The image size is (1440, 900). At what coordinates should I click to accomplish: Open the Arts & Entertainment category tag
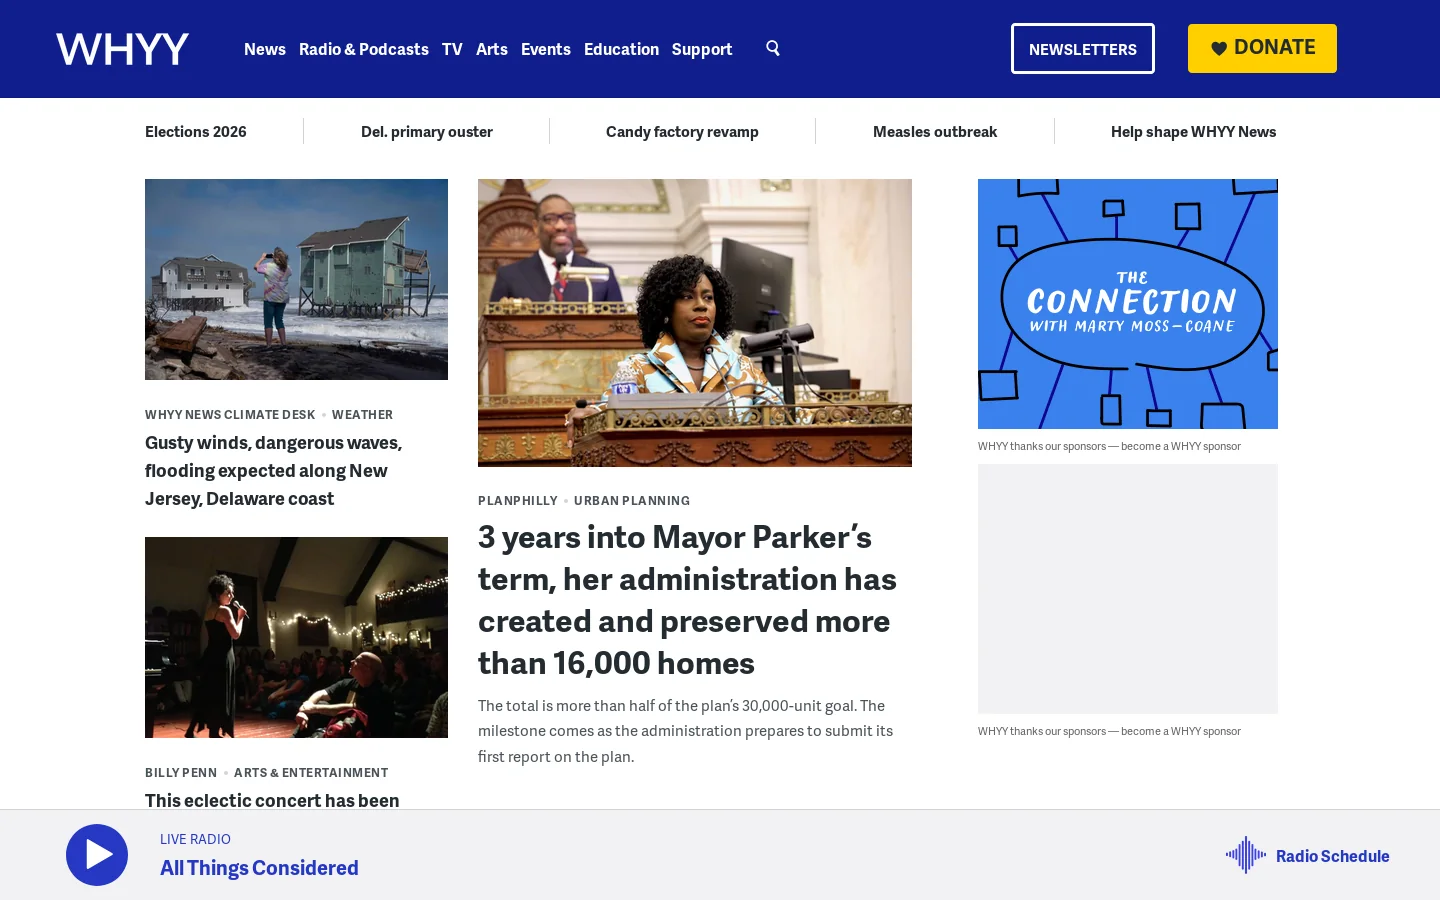[x=311, y=773]
